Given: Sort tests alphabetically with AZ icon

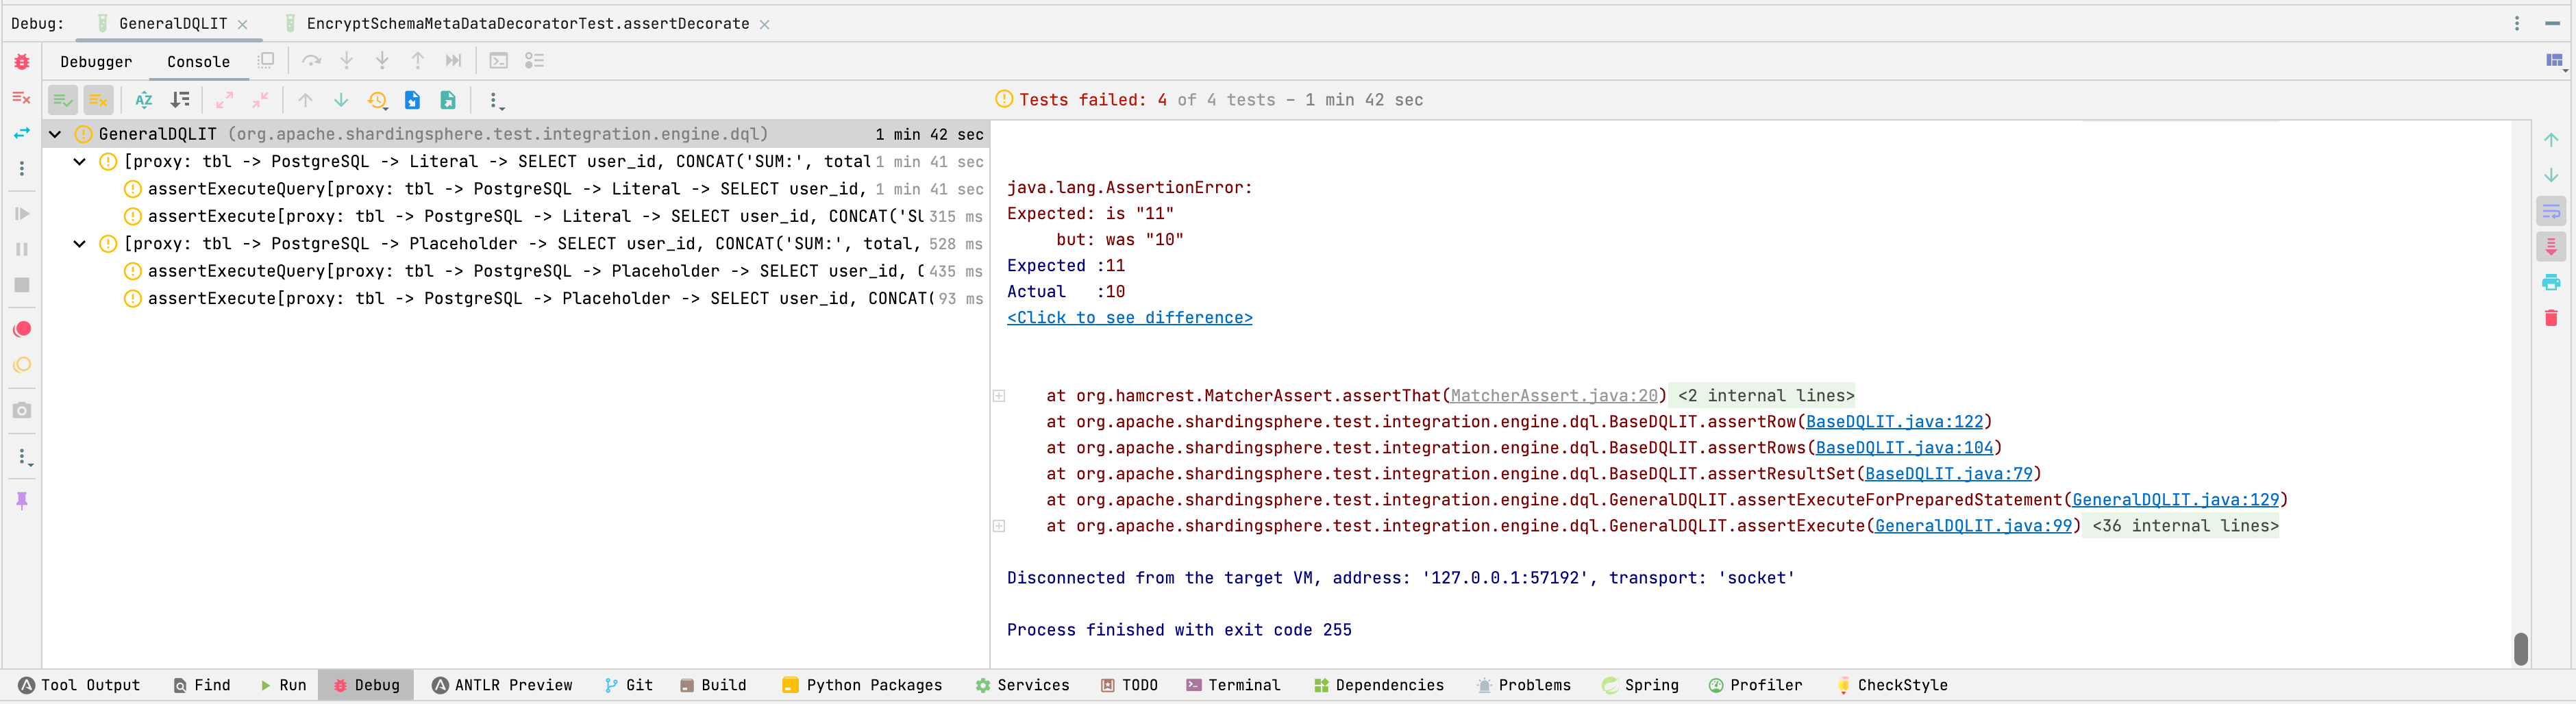Looking at the screenshot, I should (x=144, y=100).
